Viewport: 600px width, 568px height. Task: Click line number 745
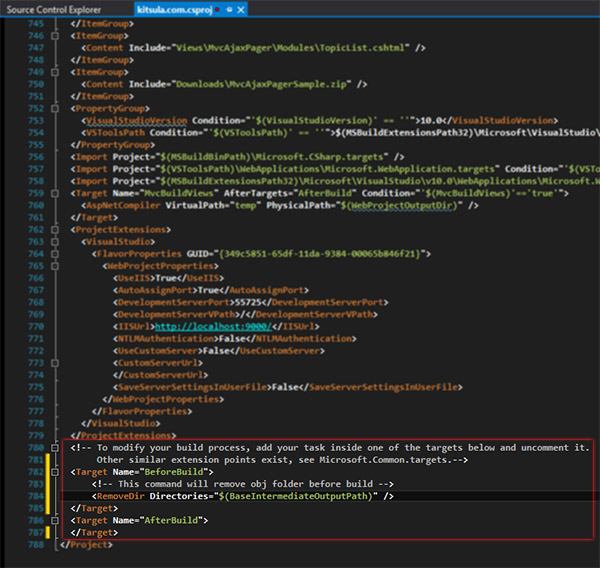pos(36,24)
